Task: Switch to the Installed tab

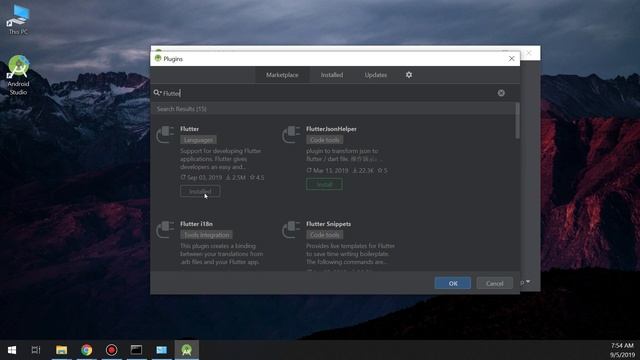Action: click(331, 75)
